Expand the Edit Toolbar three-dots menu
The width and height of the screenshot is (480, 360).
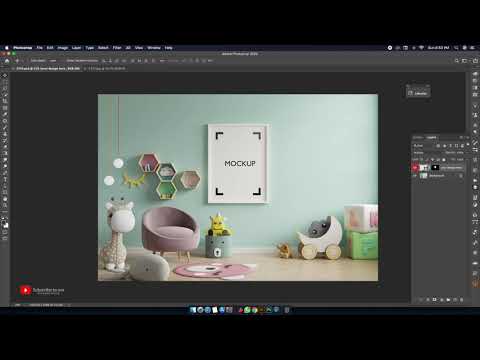point(5,212)
